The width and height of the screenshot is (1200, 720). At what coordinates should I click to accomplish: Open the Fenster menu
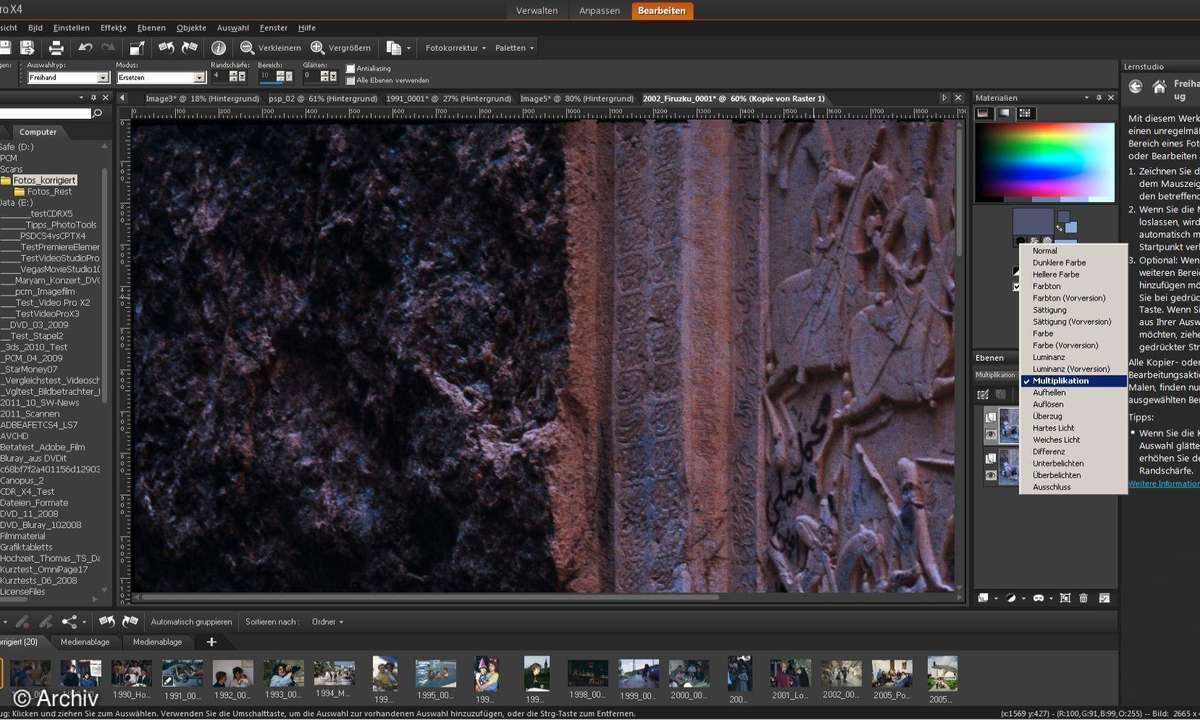tap(273, 28)
